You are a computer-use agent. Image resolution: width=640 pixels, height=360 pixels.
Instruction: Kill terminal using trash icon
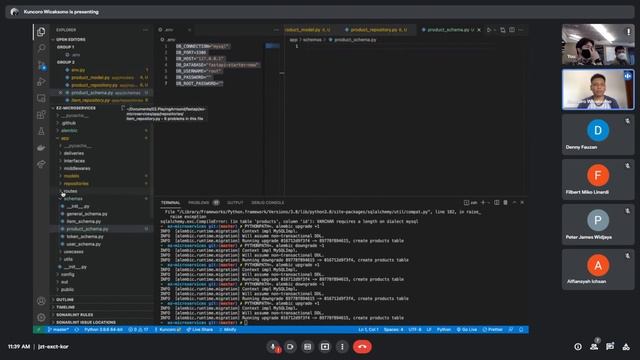coord(505,202)
